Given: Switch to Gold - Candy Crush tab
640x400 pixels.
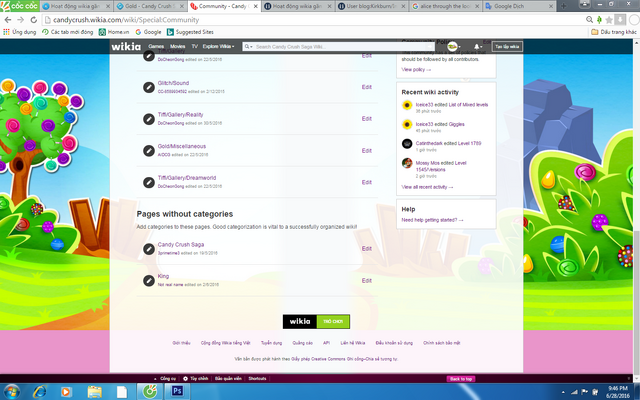Looking at the screenshot, I should (149, 6).
